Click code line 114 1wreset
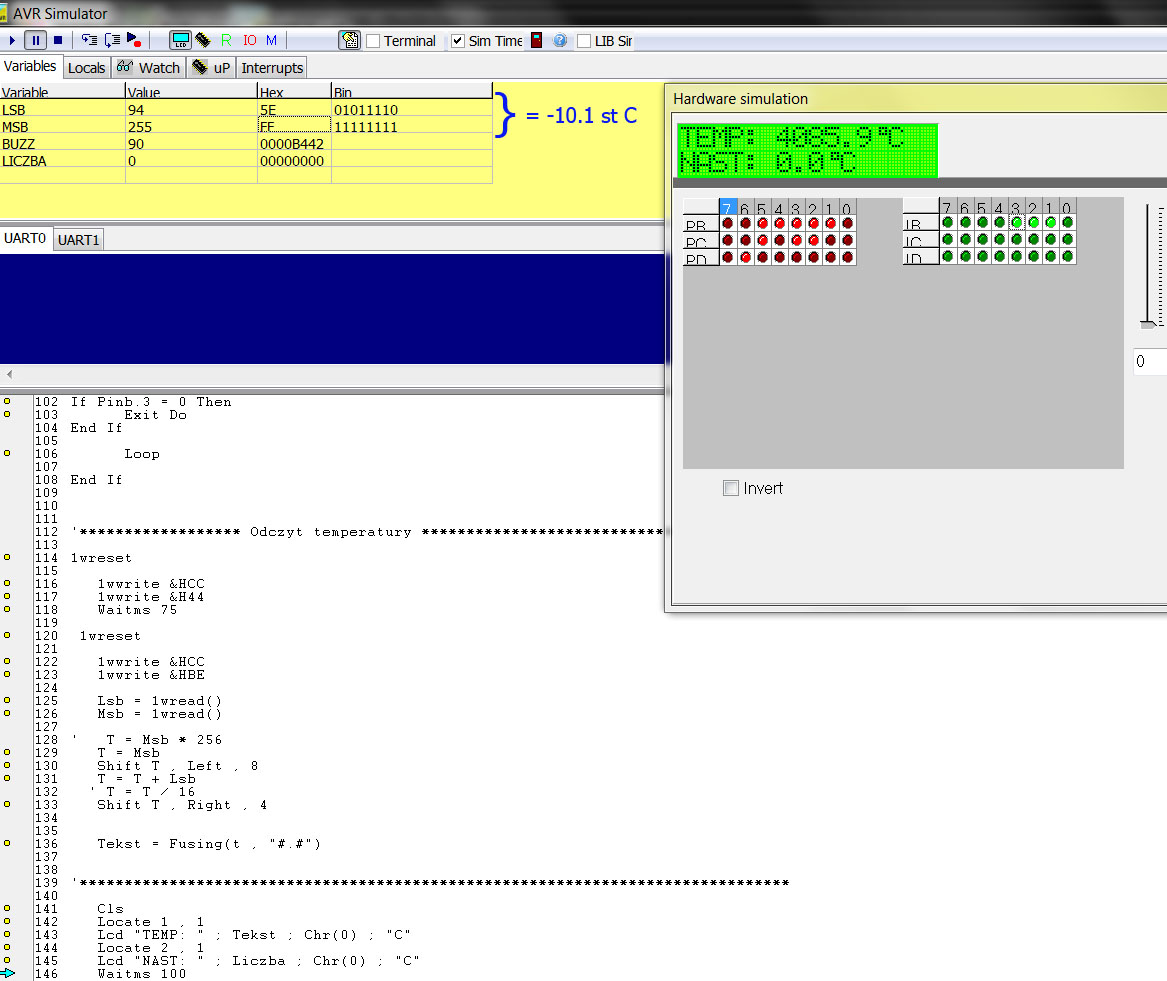The width and height of the screenshot is (1167, 981). [101, 558]
